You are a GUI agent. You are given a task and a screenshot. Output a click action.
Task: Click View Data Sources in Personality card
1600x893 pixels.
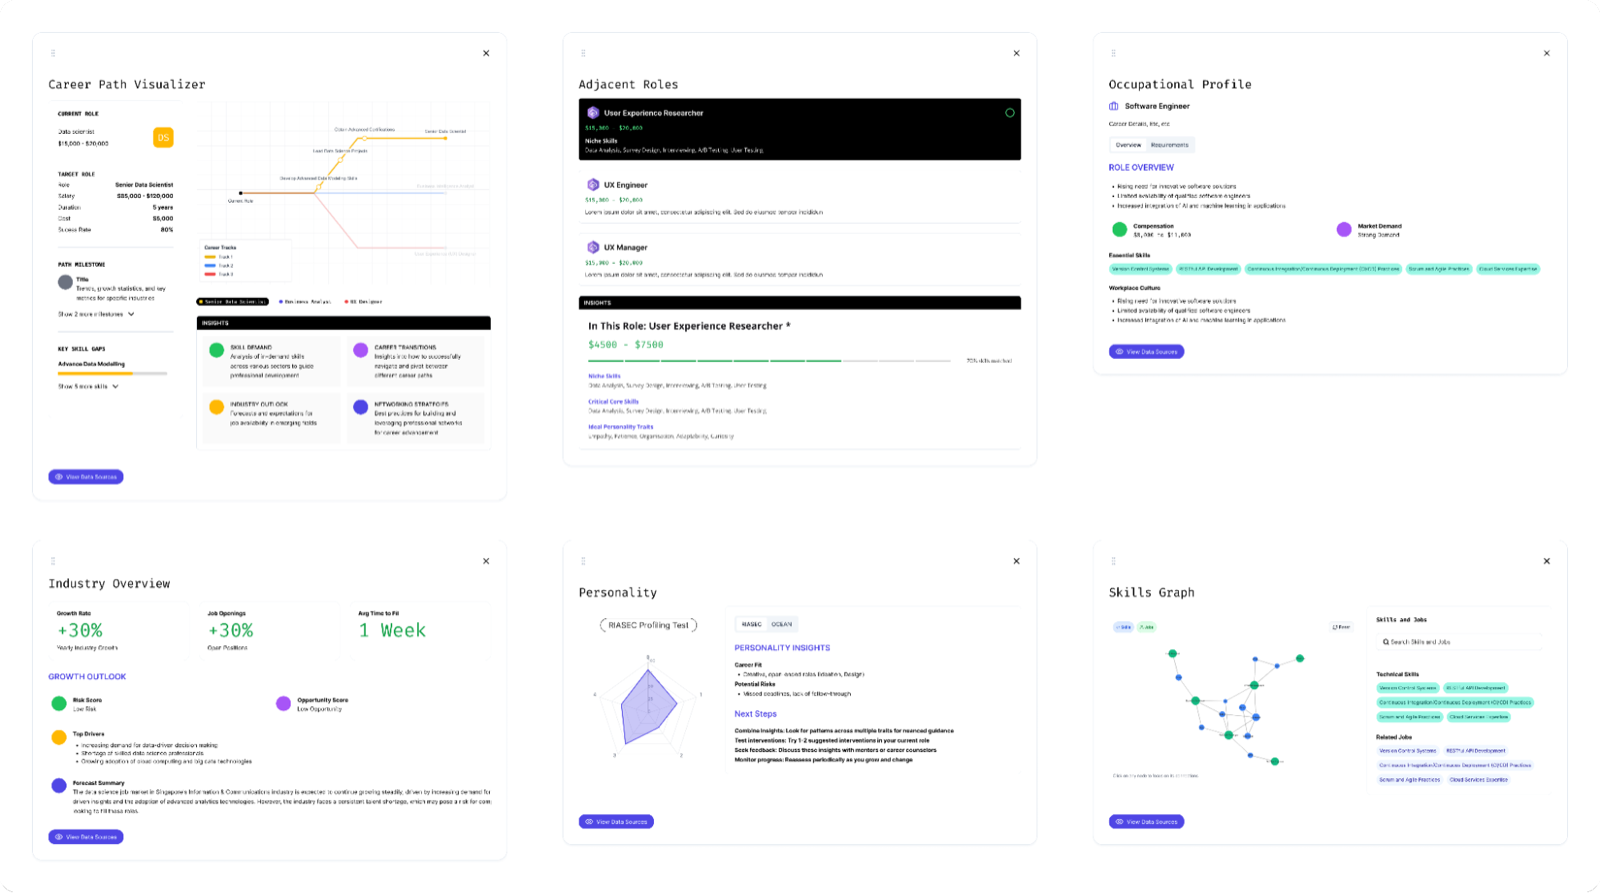coord(616,822)
